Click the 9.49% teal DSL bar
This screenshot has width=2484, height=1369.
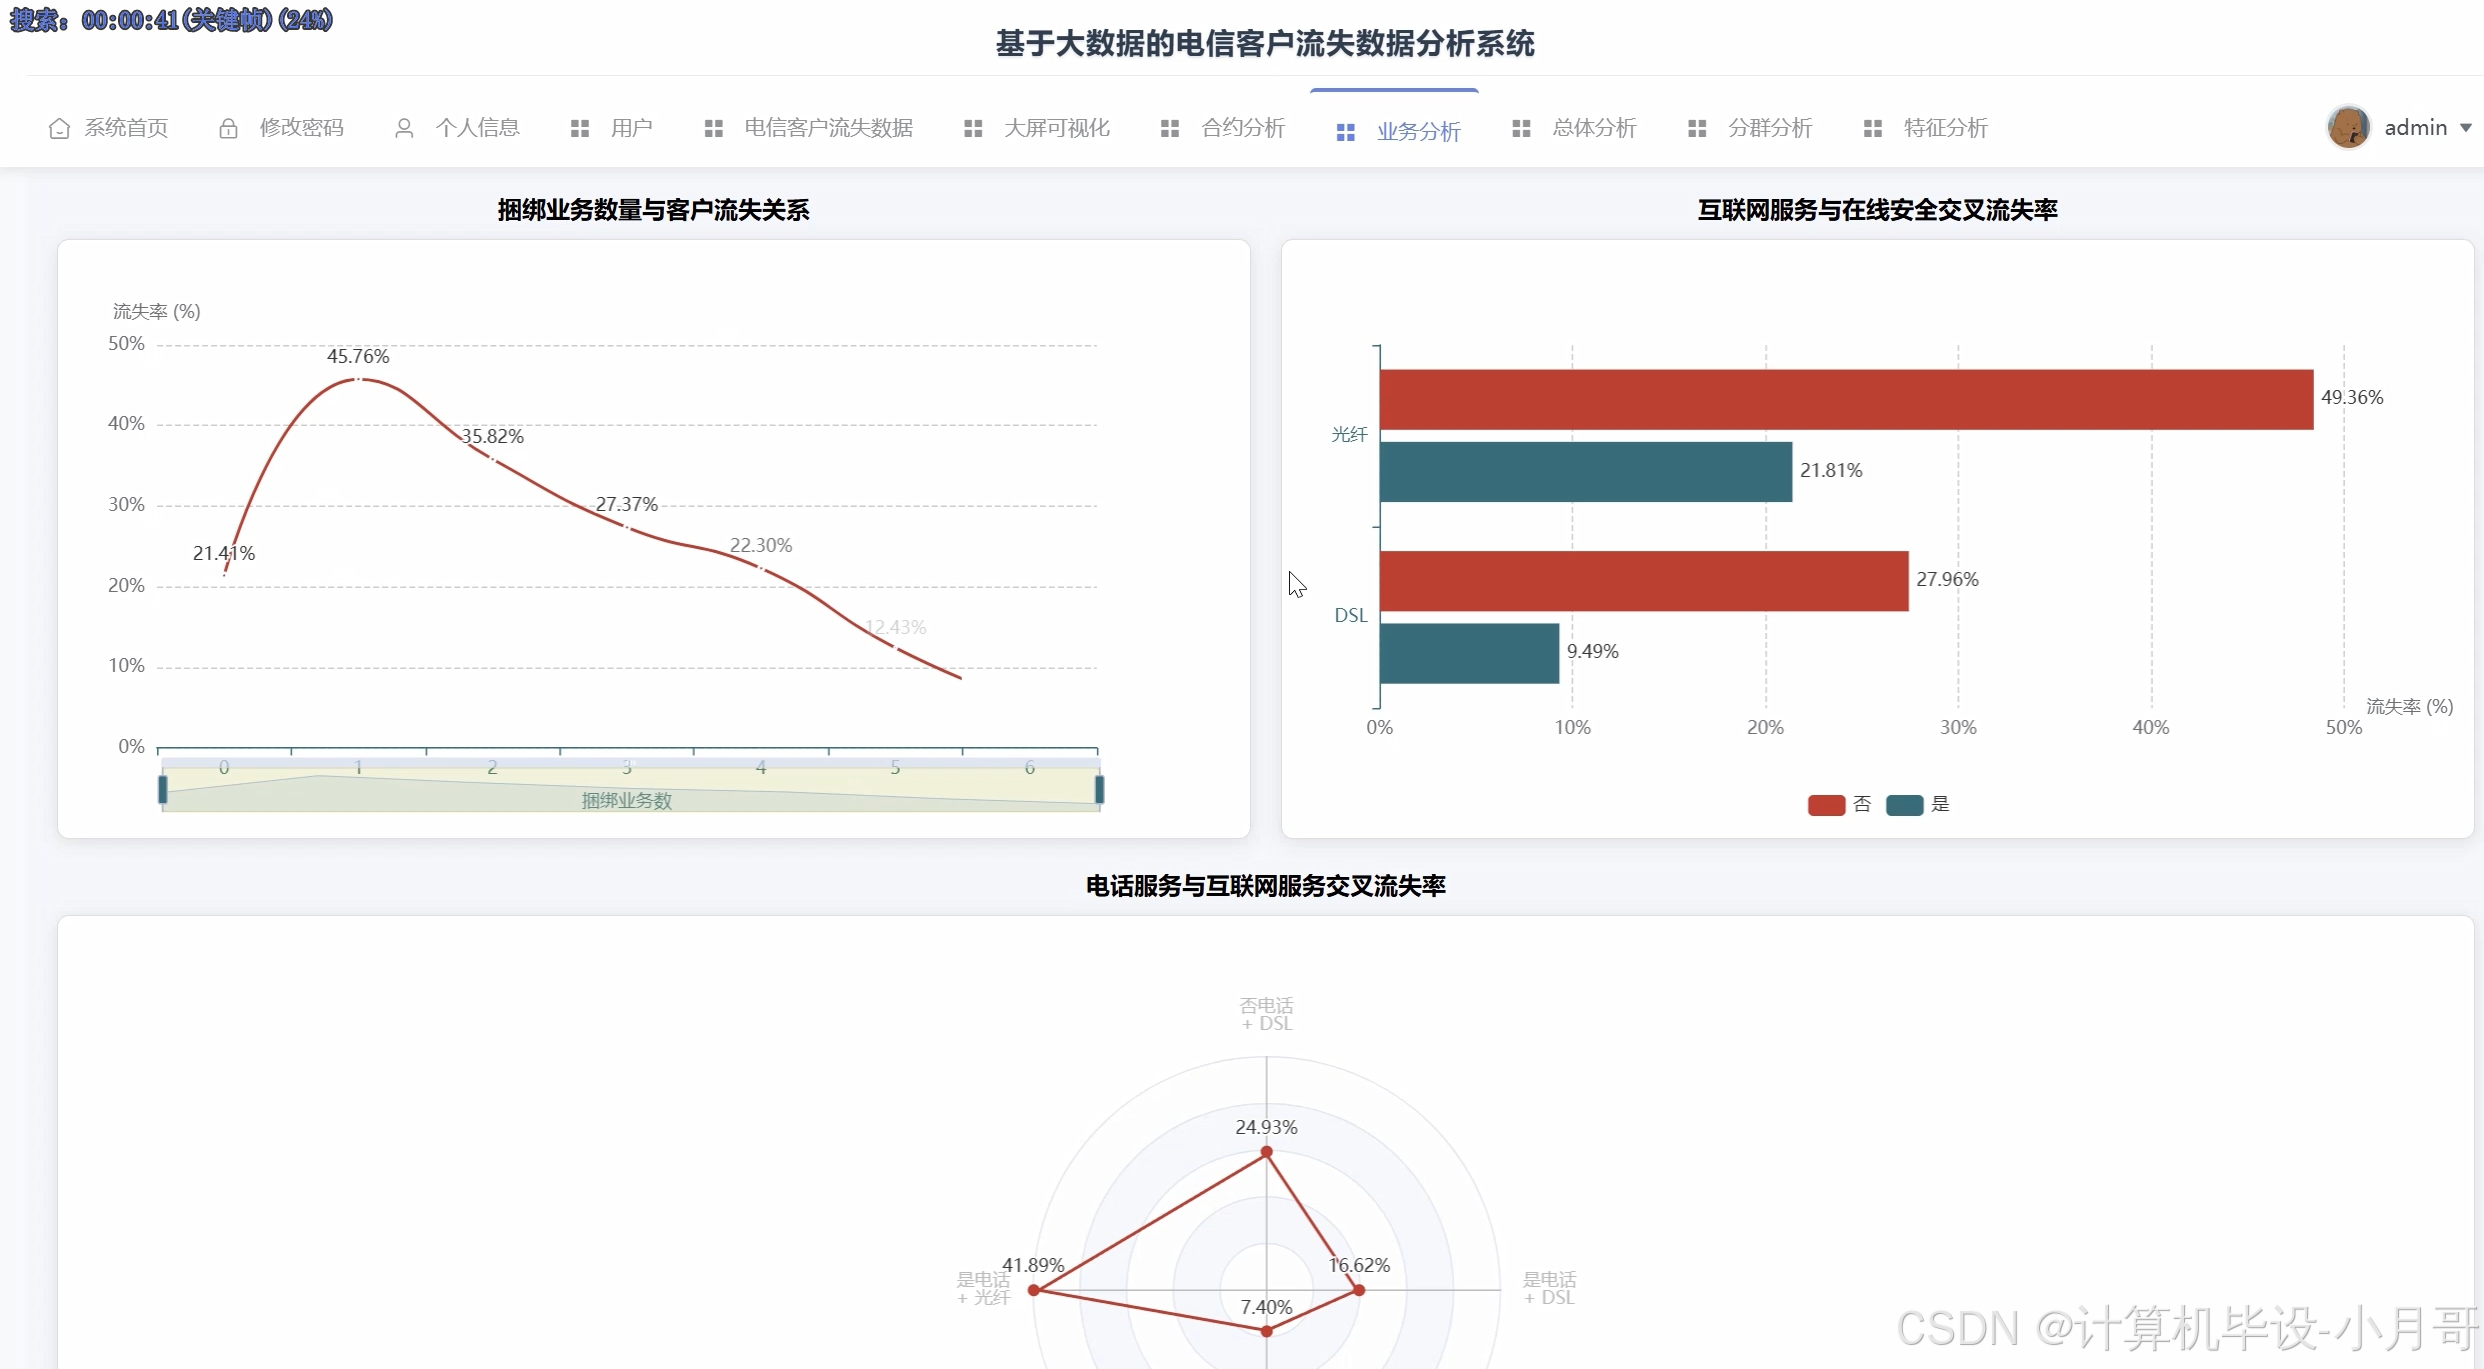1469,654
